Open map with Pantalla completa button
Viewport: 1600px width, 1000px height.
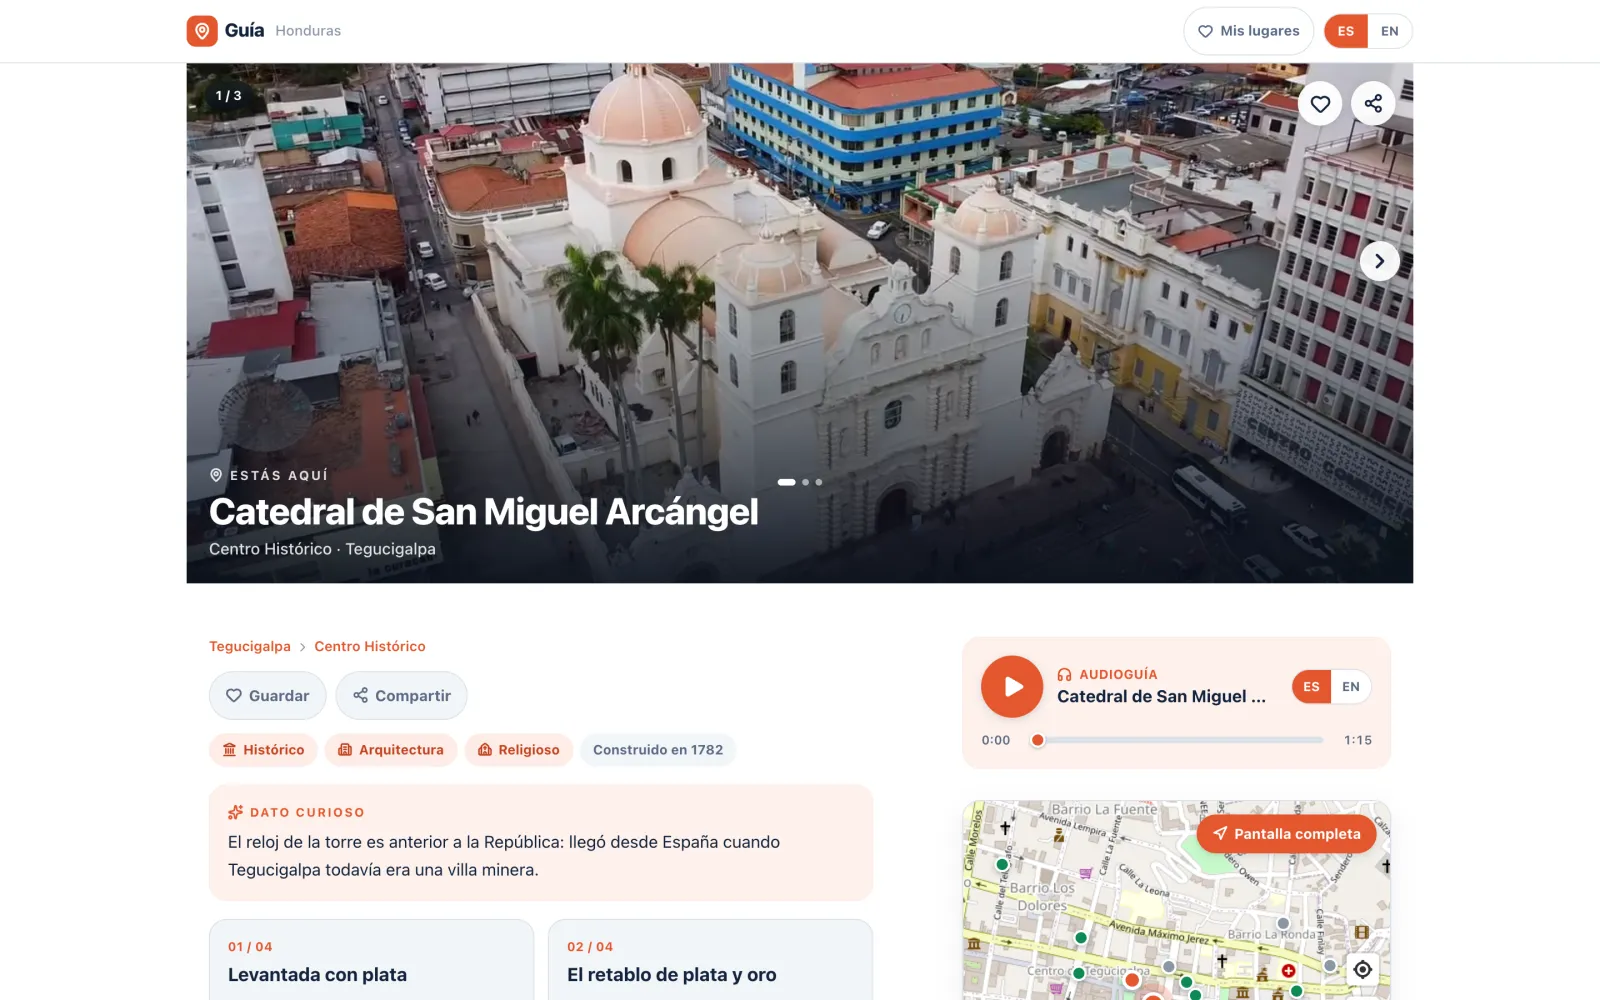[1286, 834]
